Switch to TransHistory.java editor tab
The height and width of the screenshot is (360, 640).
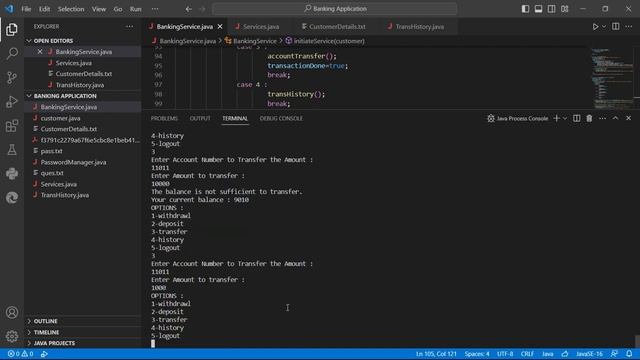419,27
